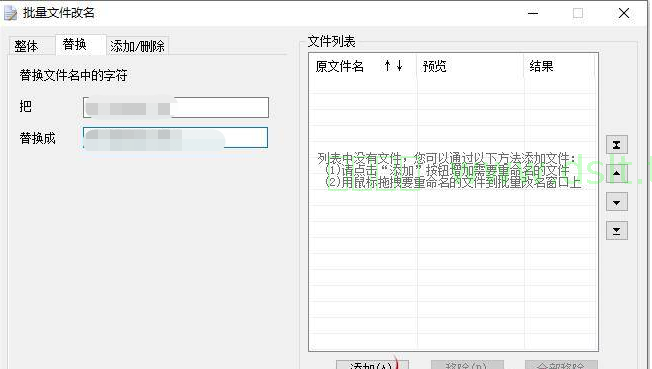Click the up arrow in 原文件名 header

(388, 65)
